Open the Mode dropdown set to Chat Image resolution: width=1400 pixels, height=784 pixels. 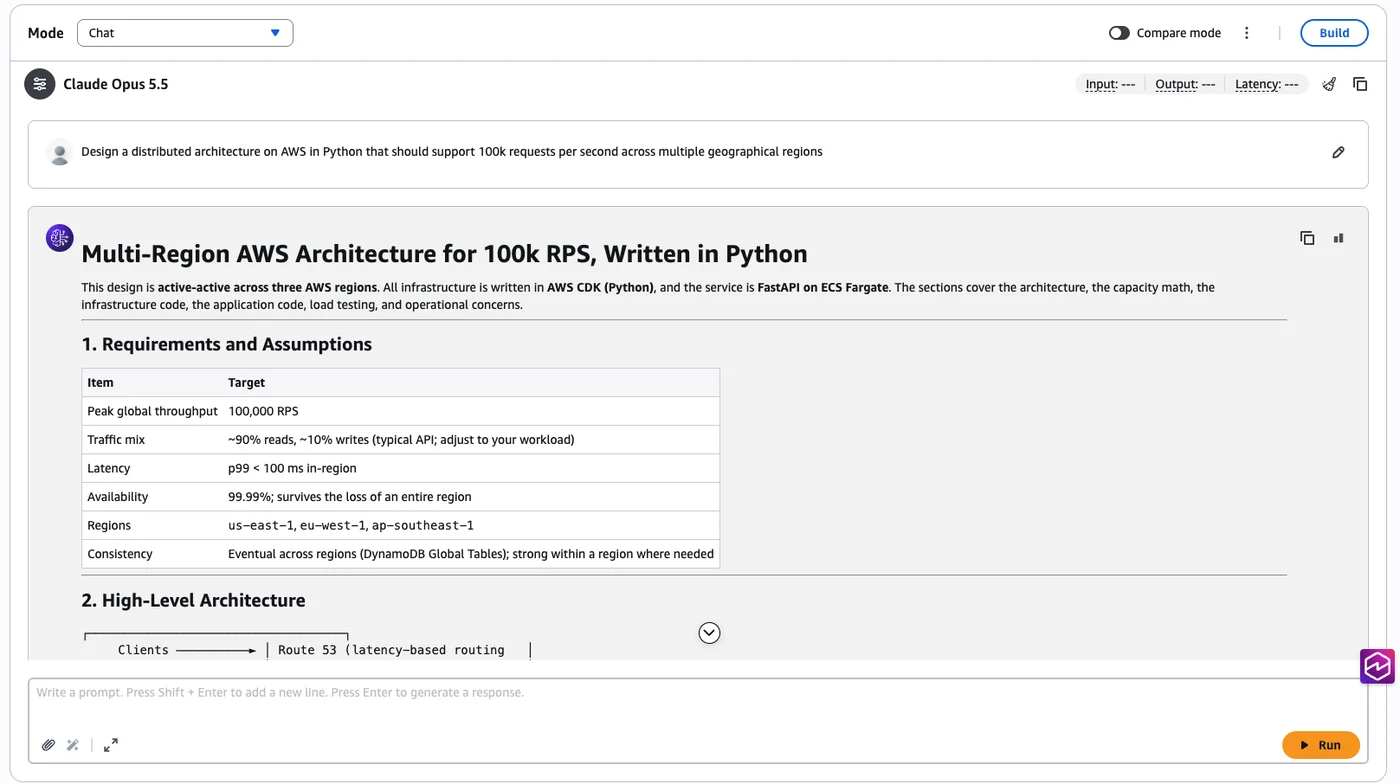pyautogui.click(x=185, y=33)
